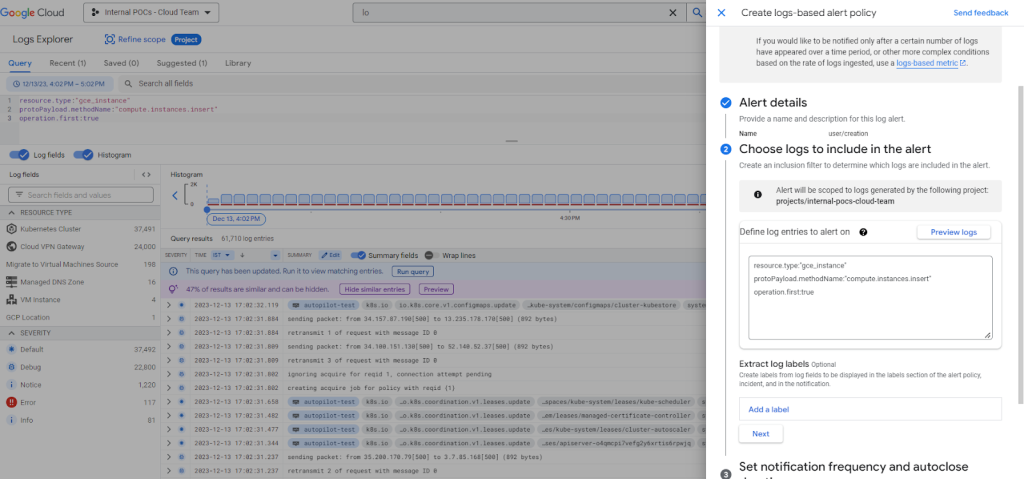
Task: Expand the 17:02:31.658 log entry
Action: [169, 401]
